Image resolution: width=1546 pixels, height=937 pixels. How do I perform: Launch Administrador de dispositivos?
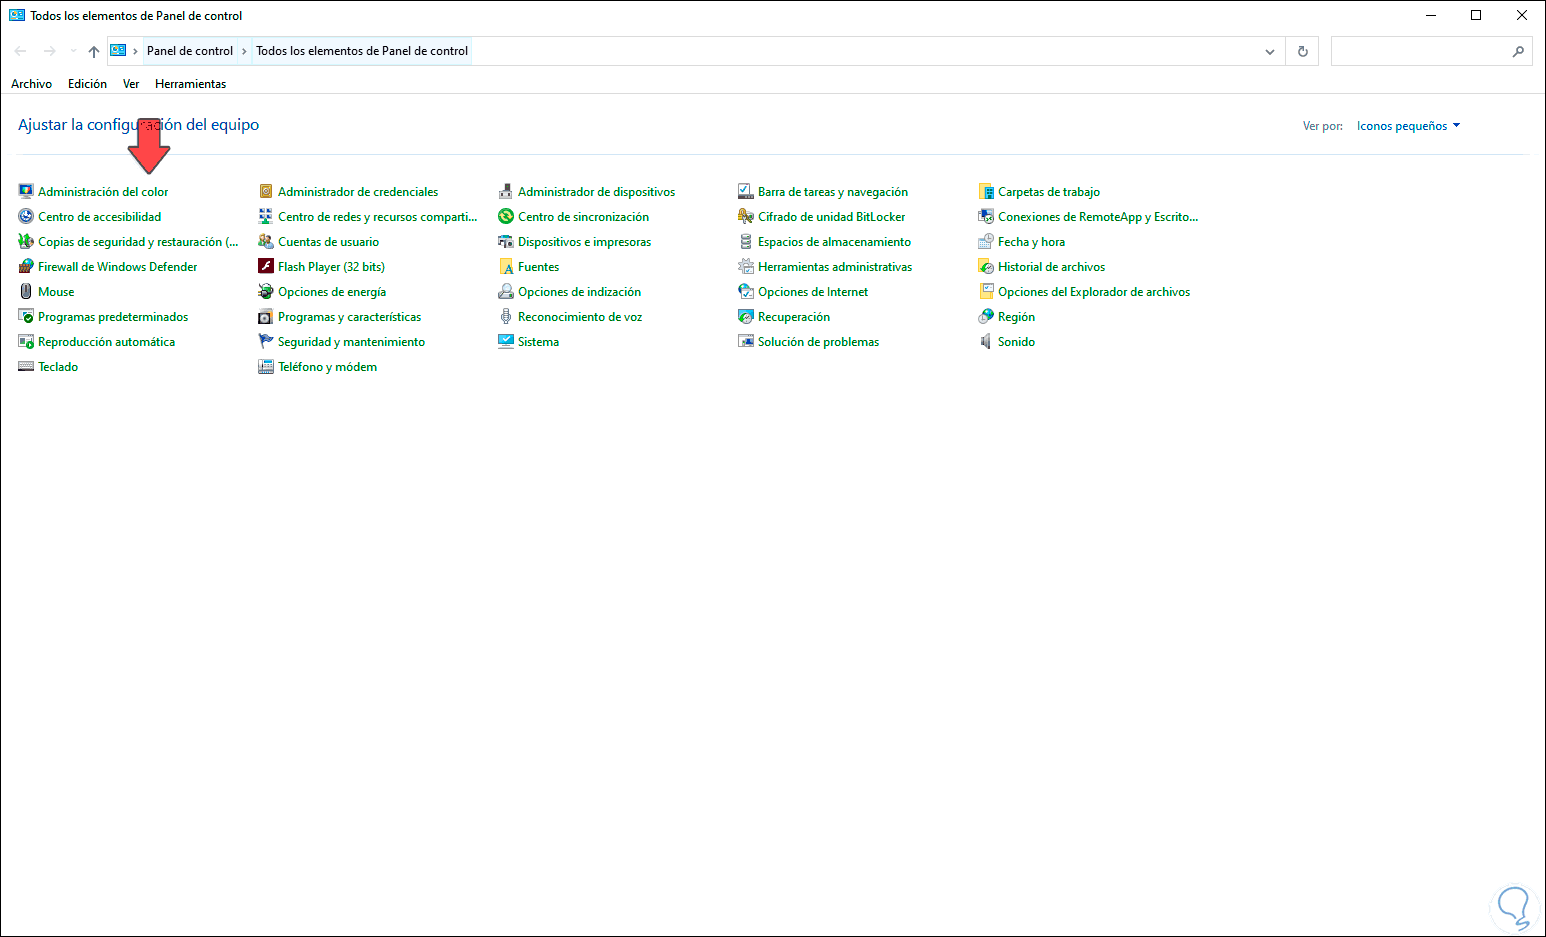tap(596, 191)
